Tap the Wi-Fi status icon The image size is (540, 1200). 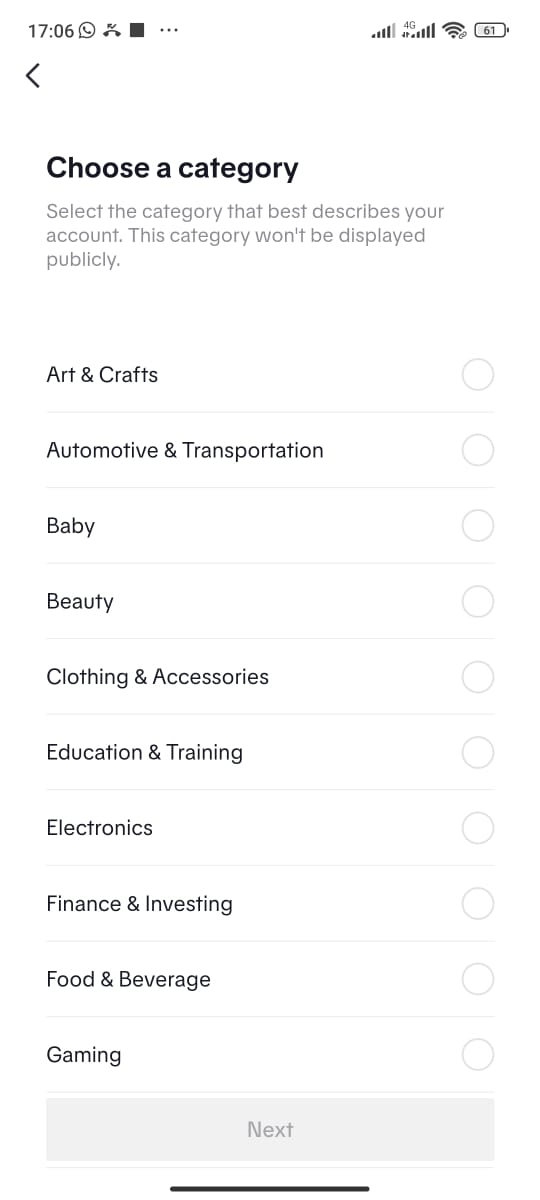point(457,31)
